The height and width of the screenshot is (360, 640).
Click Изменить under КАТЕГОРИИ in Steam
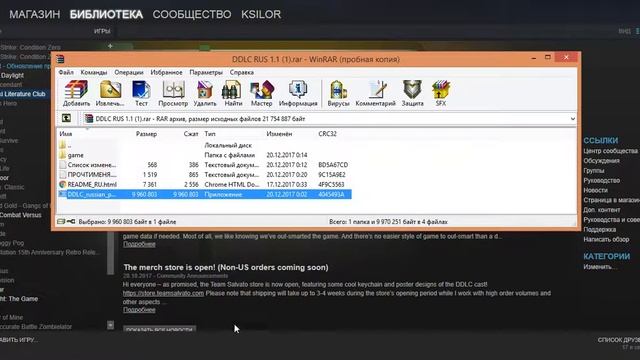point(600,267)
